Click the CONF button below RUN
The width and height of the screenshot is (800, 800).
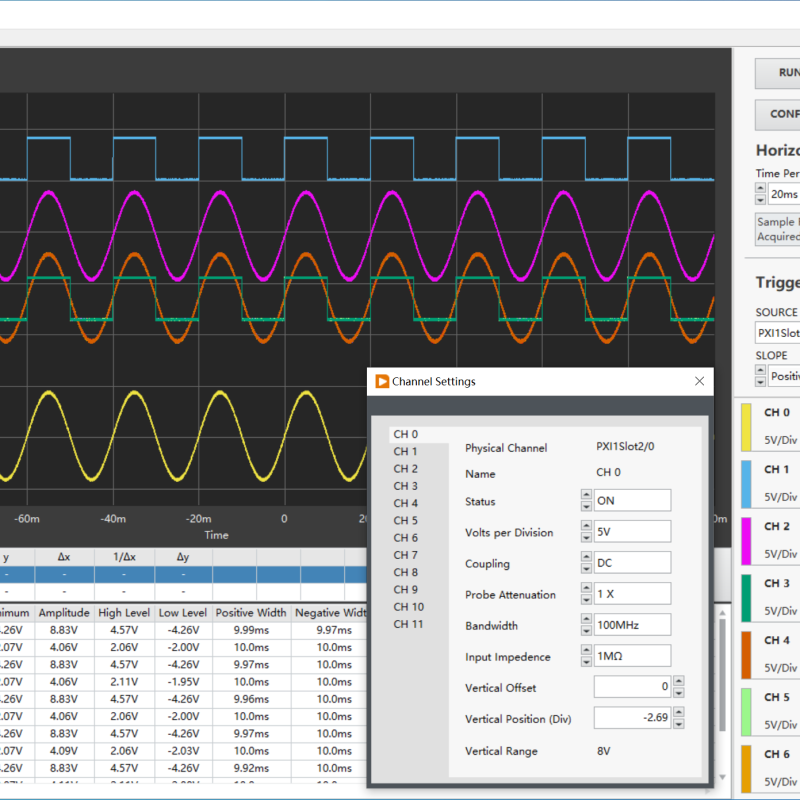tap(778, 114)
